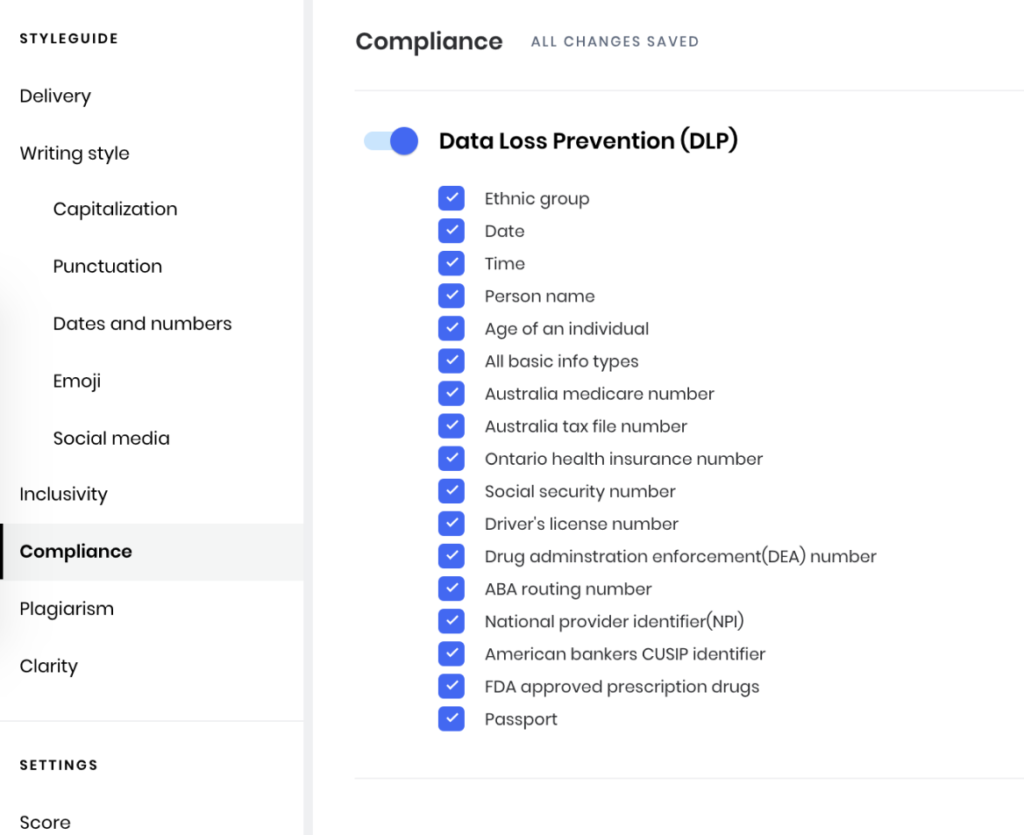Uncheck the Passport checkbox
Image resolution: width=1024 pixels, height=835 pixels.
click(x=451, y=719)
